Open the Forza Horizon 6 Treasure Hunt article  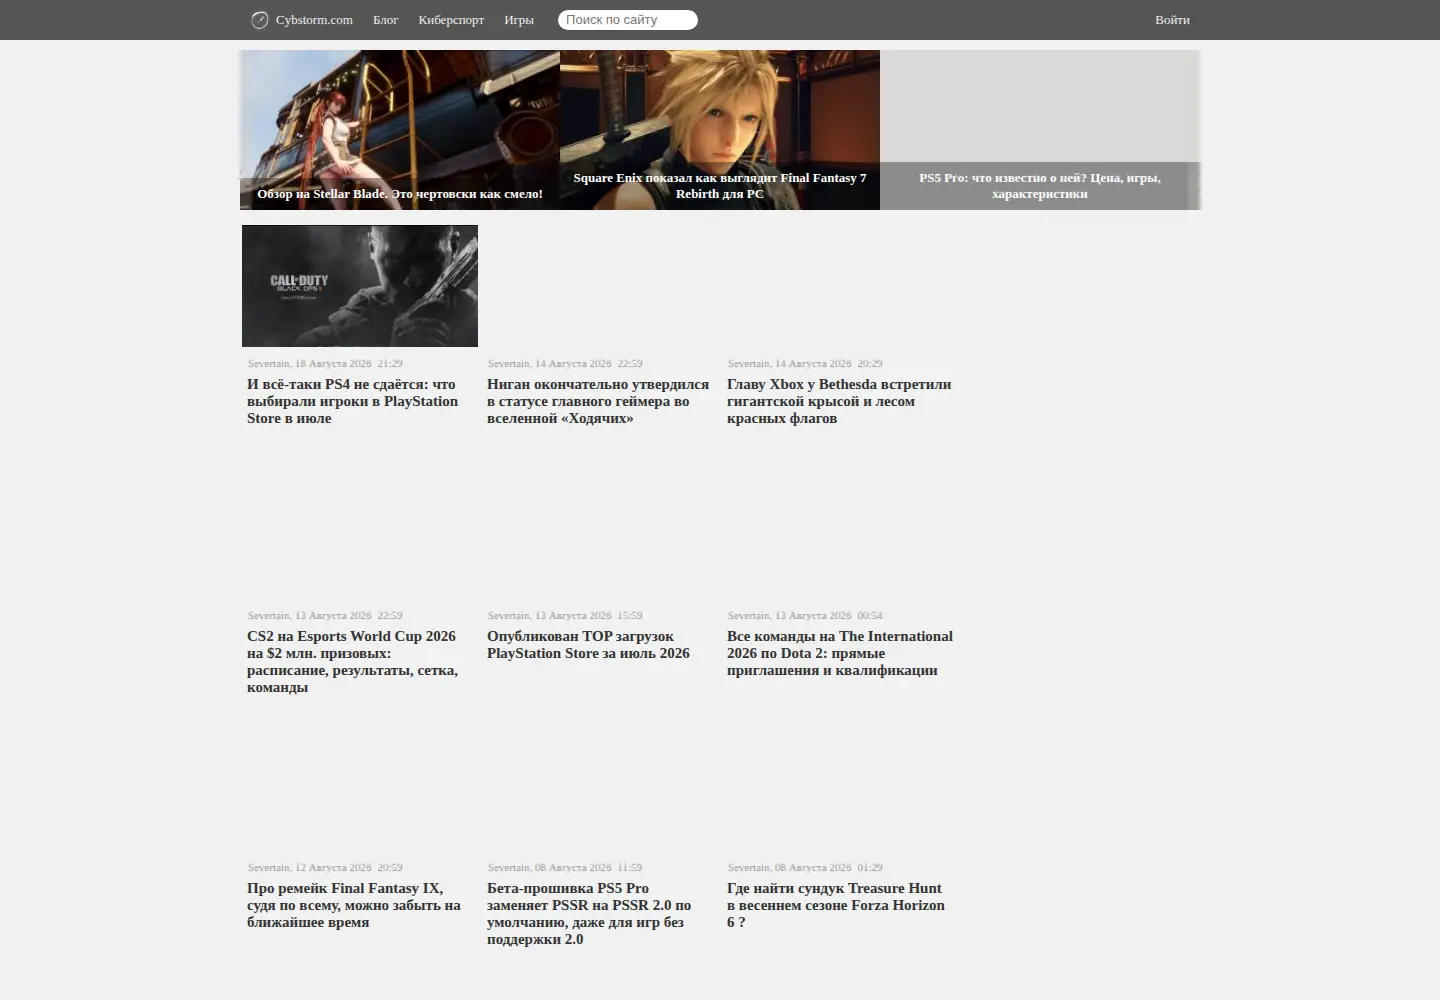click(836, 905)
